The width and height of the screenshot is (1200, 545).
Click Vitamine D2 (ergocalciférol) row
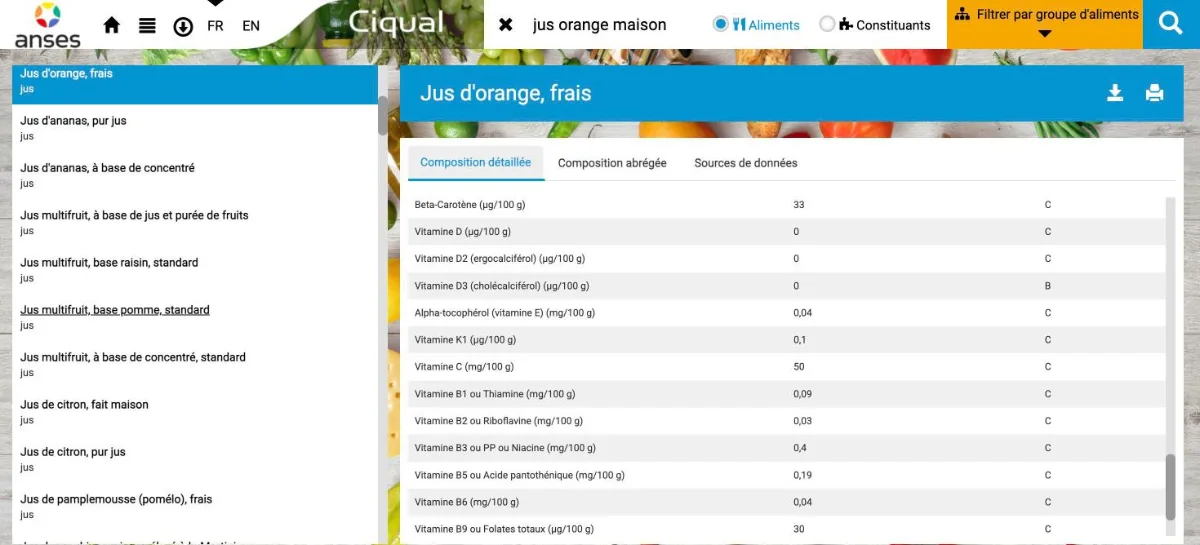[786, 258]
